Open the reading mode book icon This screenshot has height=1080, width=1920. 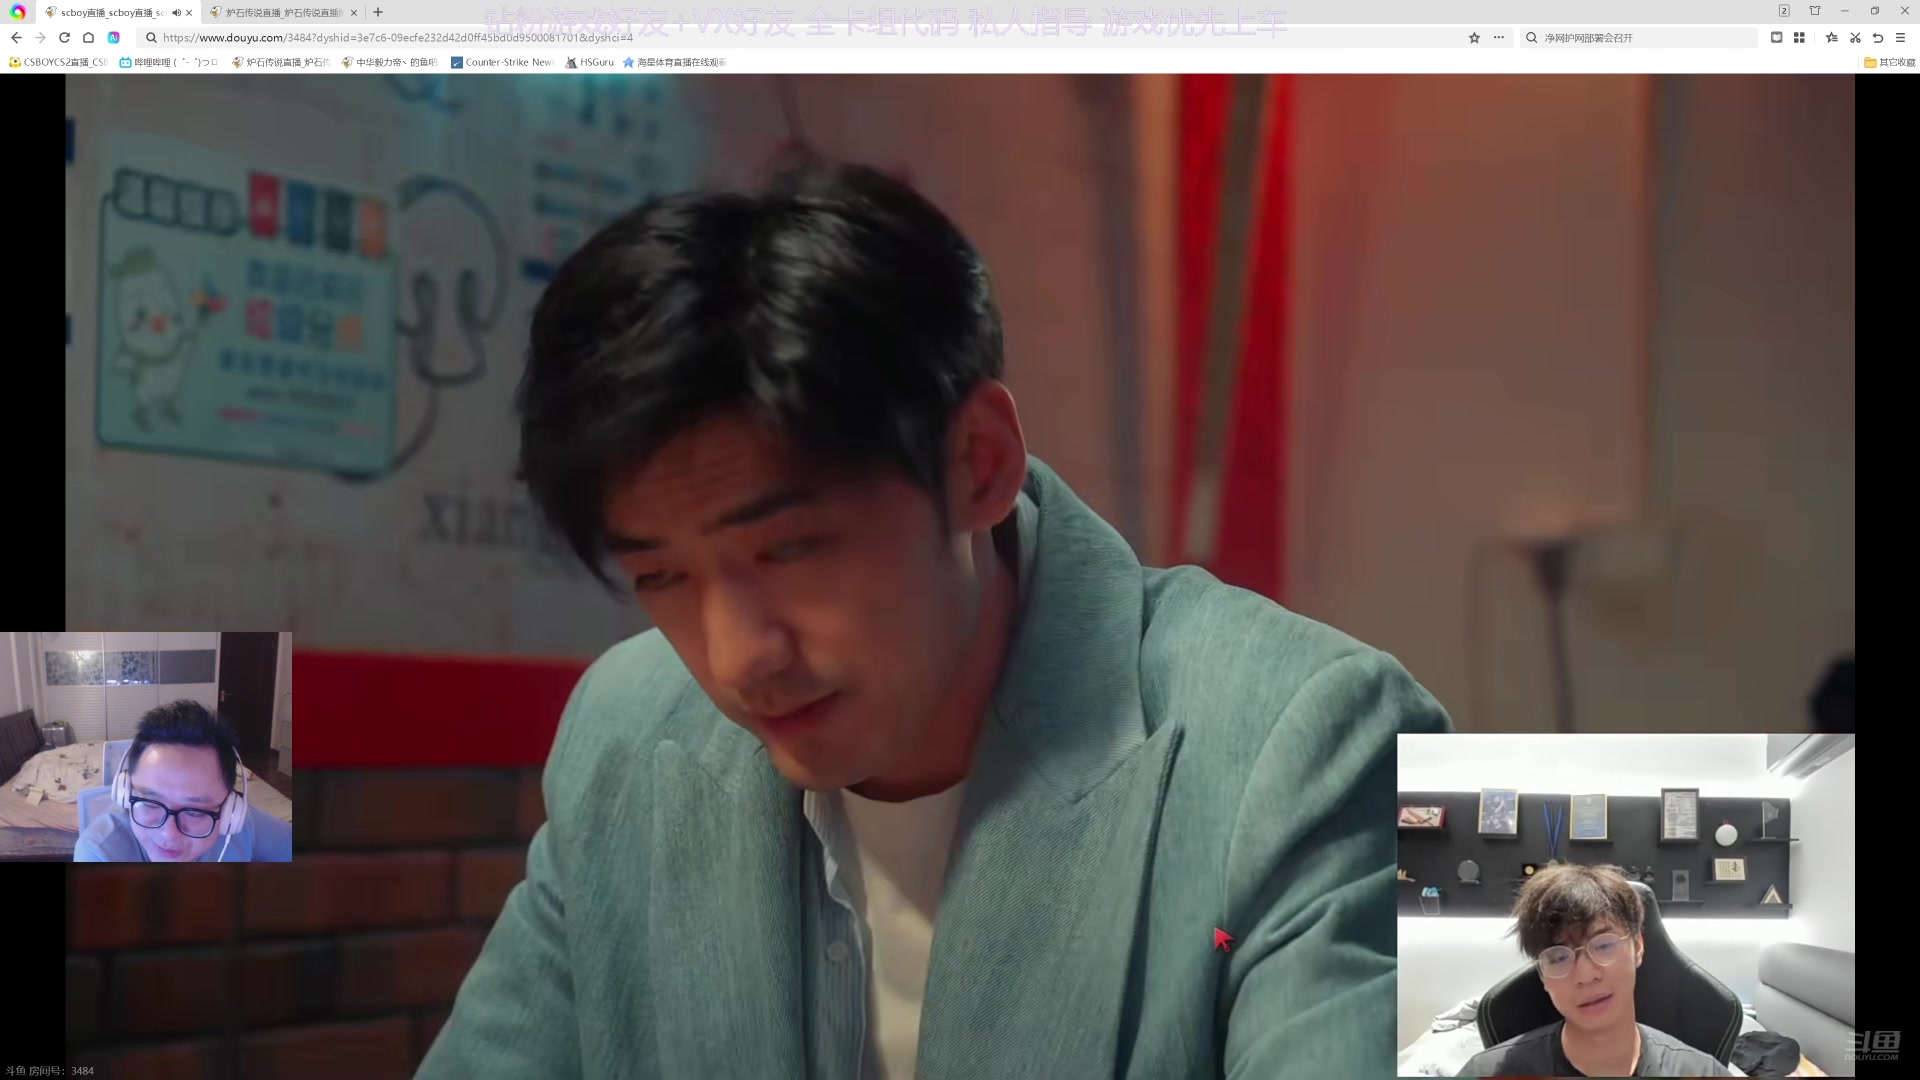pyautogui.click(x=1776, y=37)
